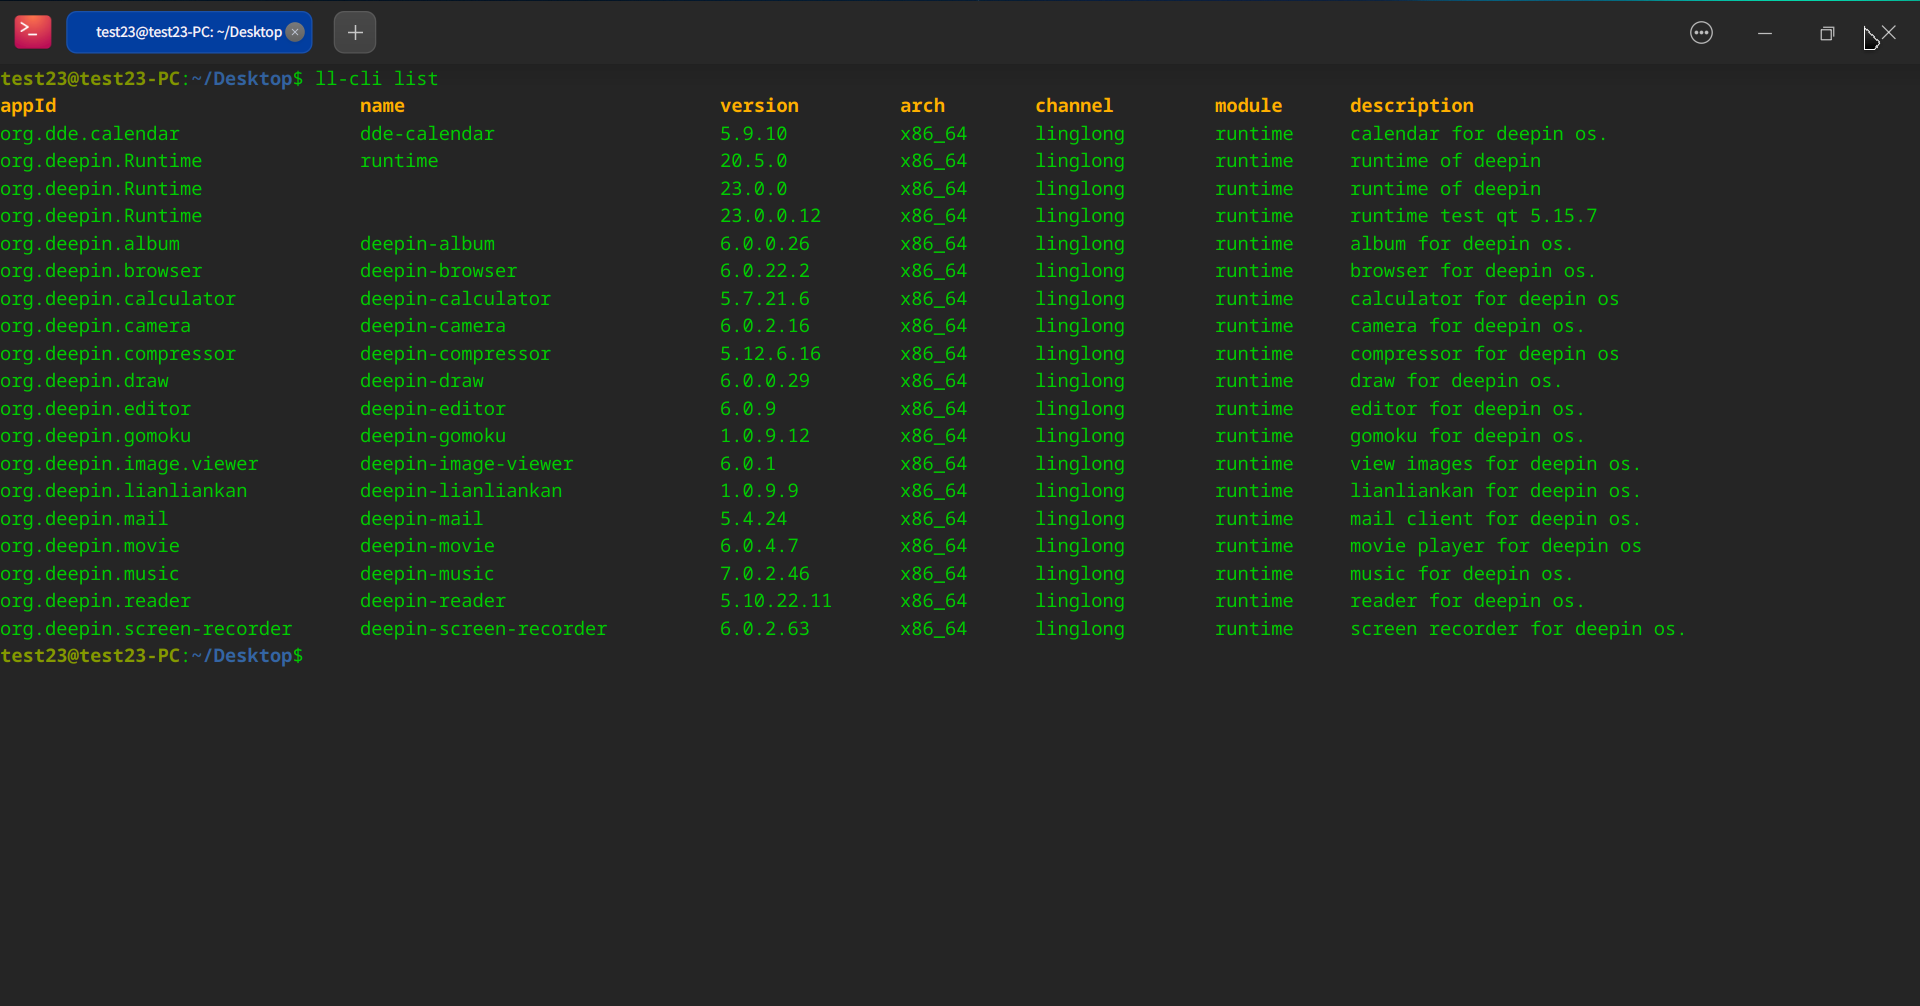Click the deepin-album name
1920x1006 pixels.
pyautogui.click(x=427, y=244)
